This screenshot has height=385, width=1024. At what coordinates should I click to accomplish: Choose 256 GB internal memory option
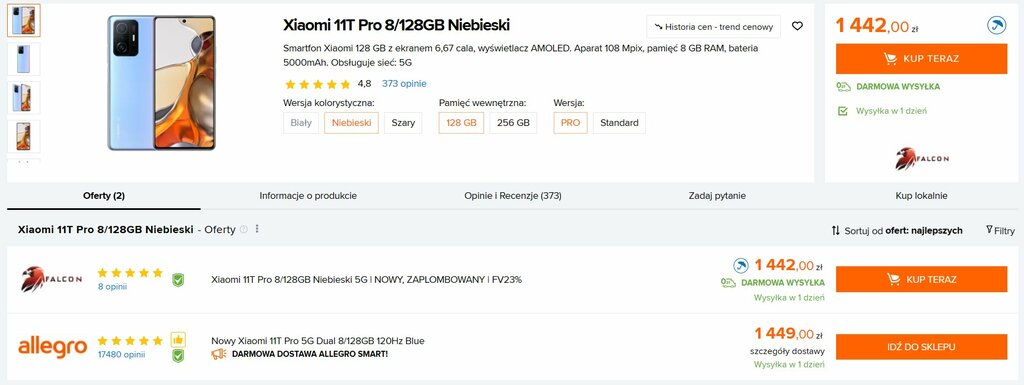513,123
